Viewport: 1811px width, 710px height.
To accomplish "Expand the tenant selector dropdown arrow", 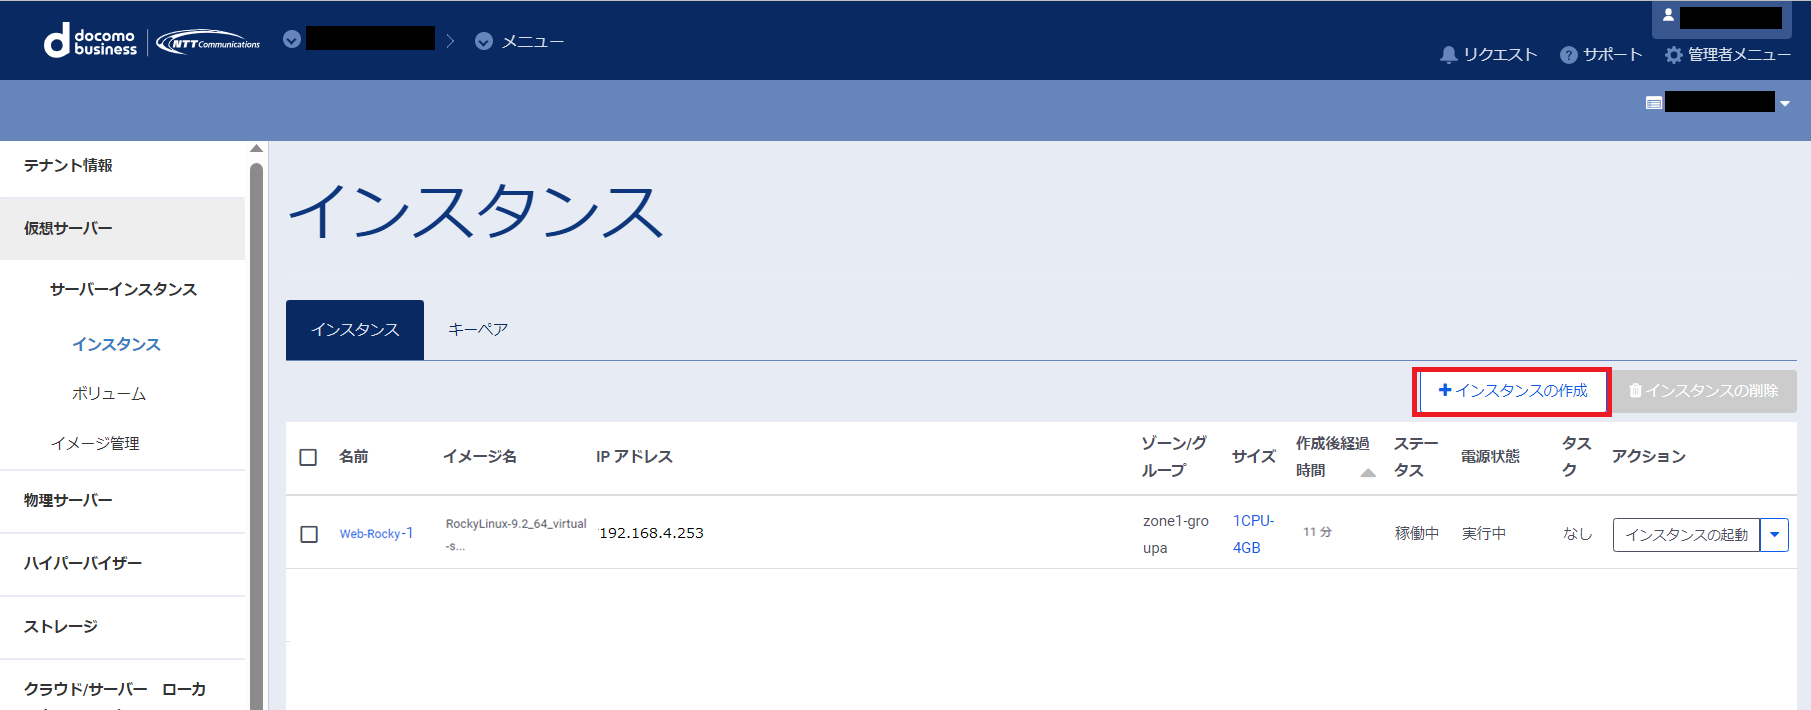I will point(1785,103).
